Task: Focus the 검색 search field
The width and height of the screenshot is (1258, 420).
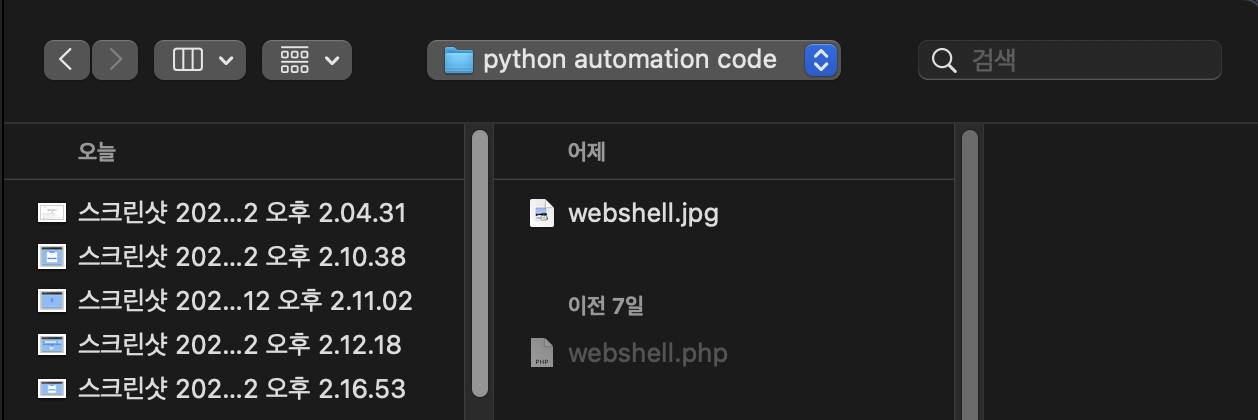Action: click(1069, 60)
